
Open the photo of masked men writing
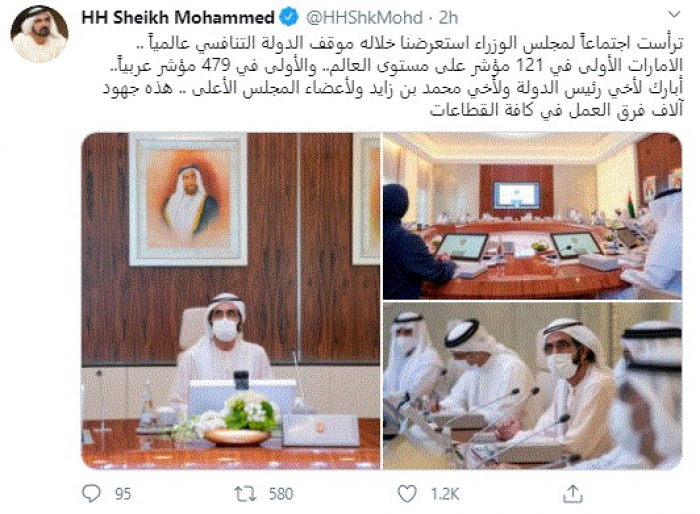click(532, 386)
